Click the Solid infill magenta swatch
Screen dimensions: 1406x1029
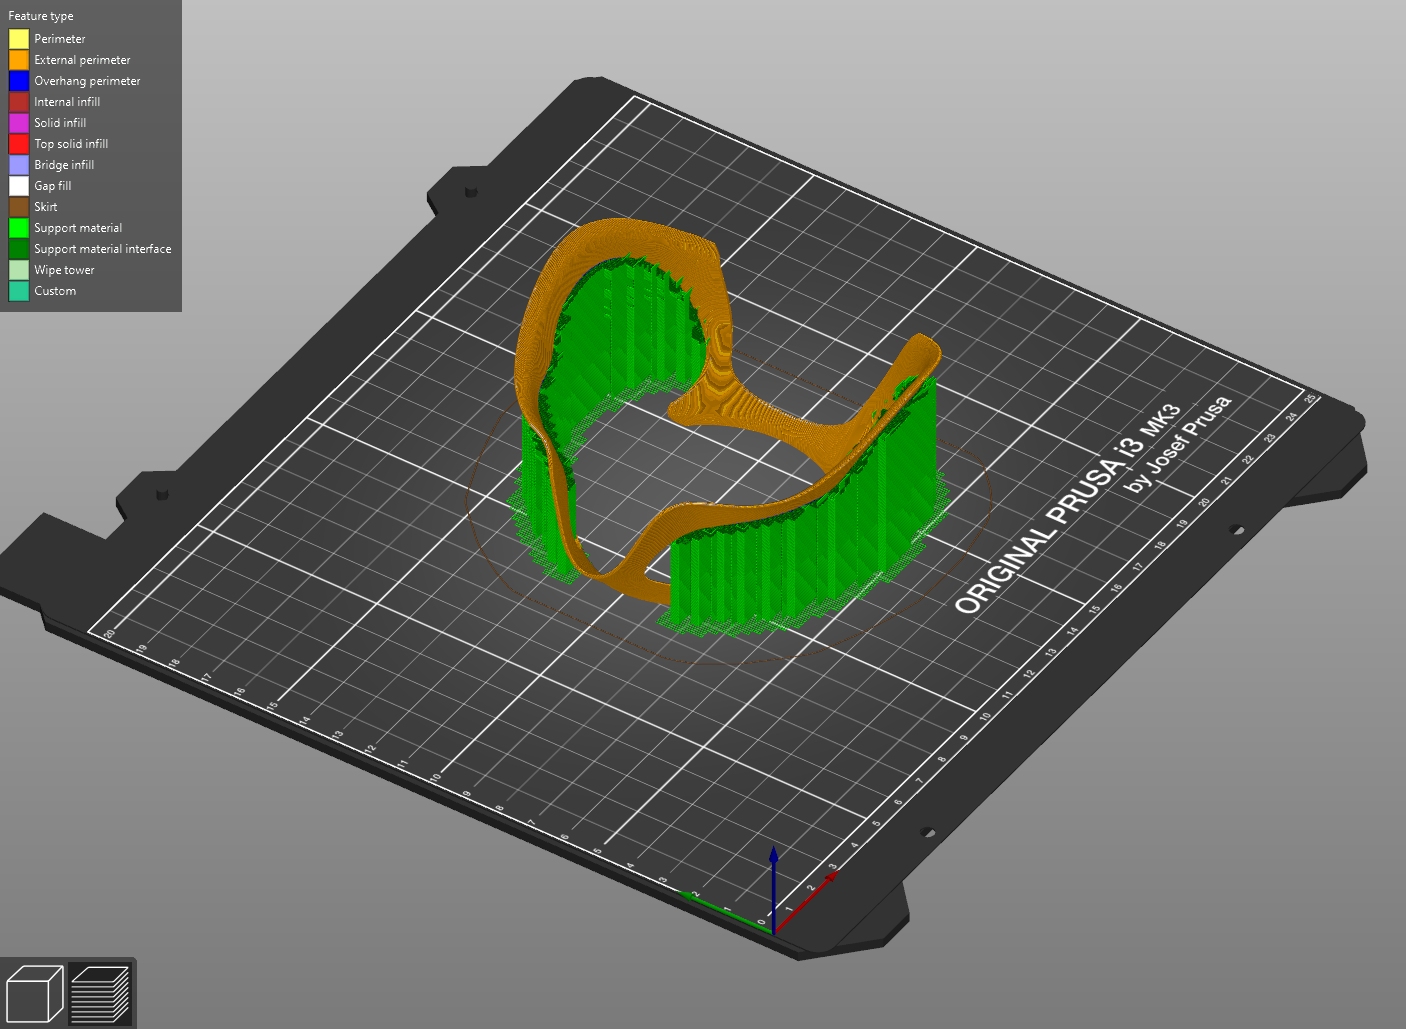[x=19, y=123]
